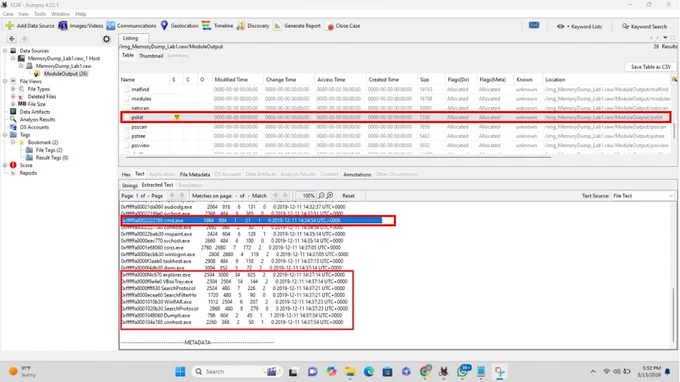Viewport: 680px width, 382px height.
Task: Open the Geolocation tool
Action: [179, 26]
